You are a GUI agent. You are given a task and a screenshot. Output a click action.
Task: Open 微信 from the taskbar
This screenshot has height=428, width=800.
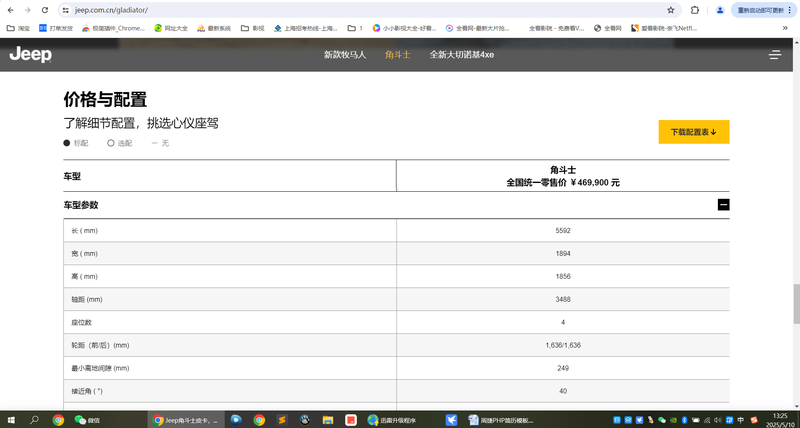(x=87, y=420)
